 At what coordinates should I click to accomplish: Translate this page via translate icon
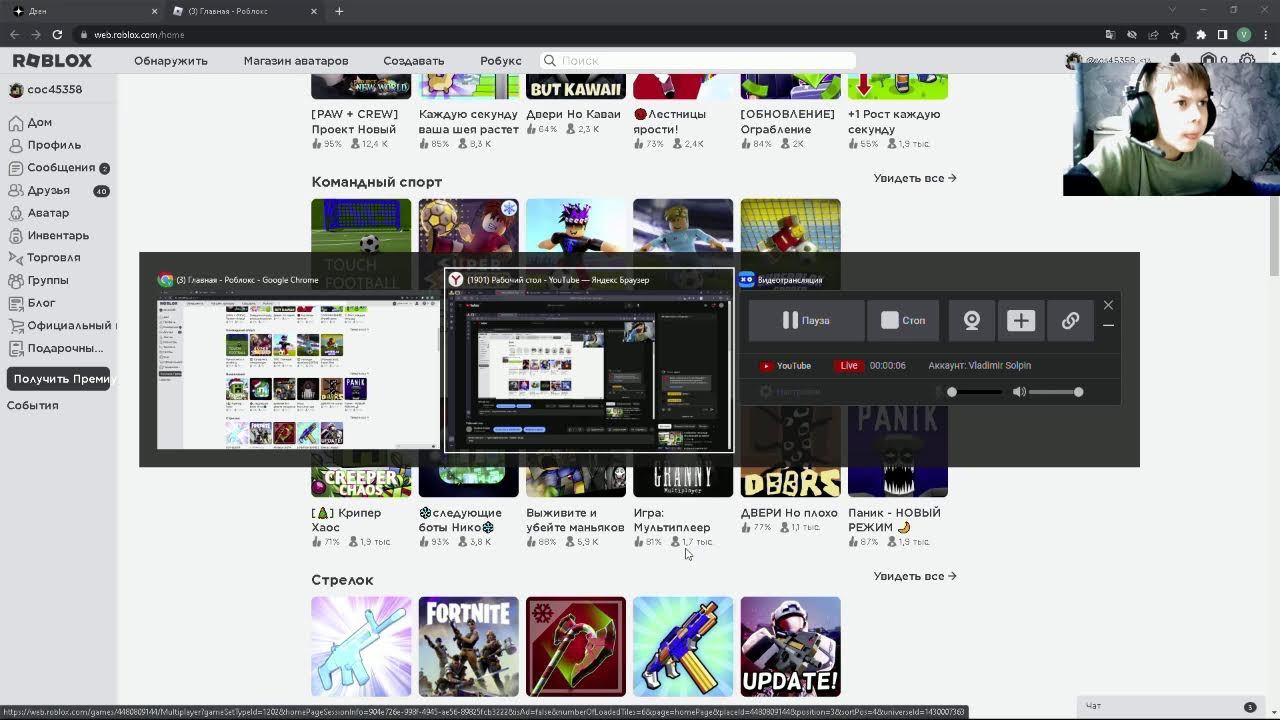tap(1111, 35)
